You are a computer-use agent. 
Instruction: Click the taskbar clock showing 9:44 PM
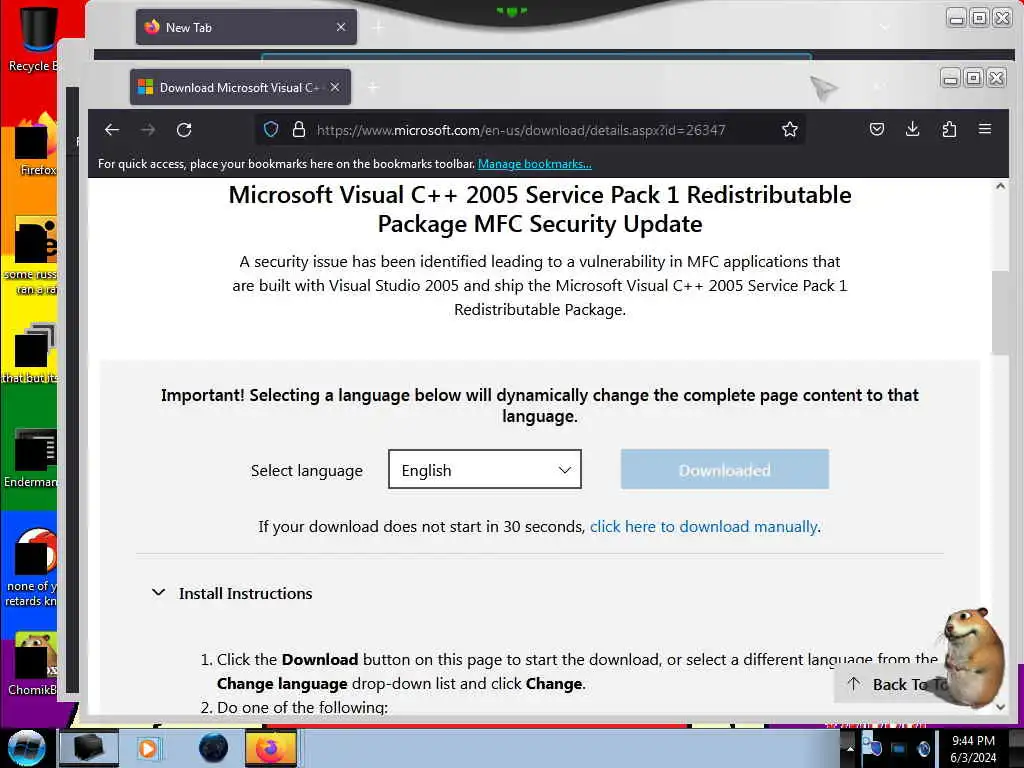(973, 748)
